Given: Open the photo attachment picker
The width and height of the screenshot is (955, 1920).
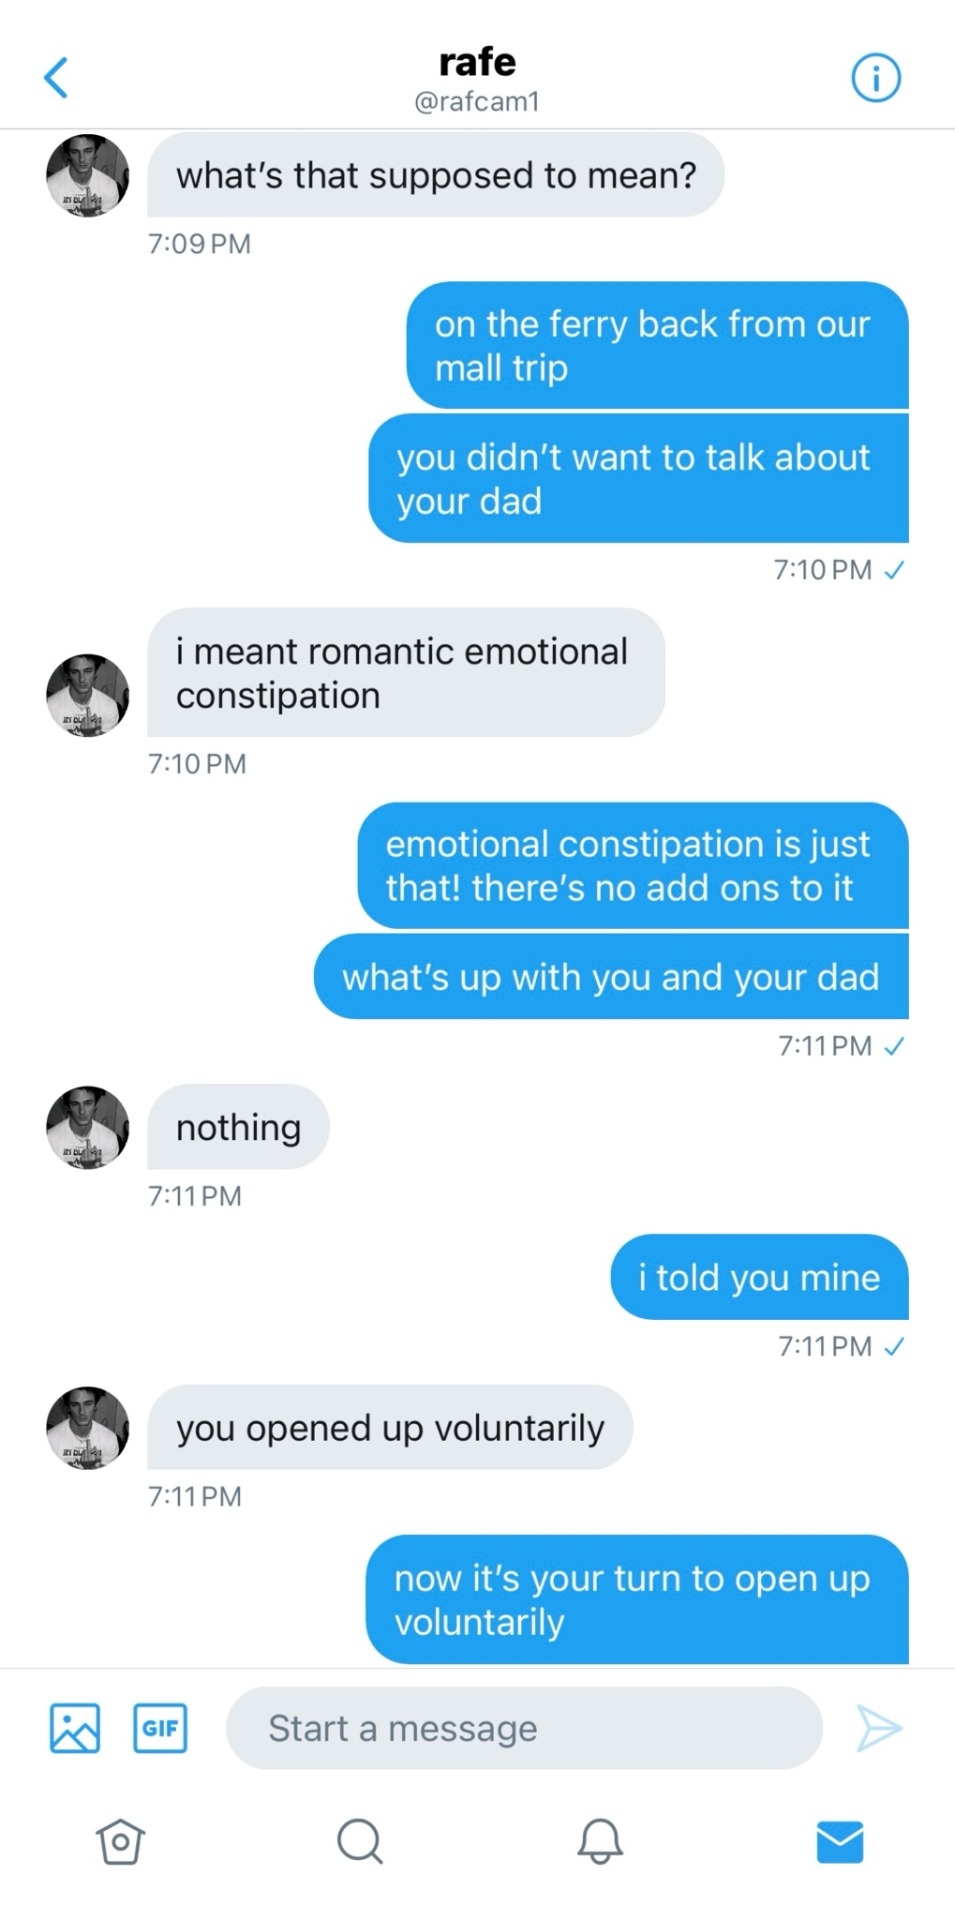Looking at the screenshot, I should coord(75,1728).
